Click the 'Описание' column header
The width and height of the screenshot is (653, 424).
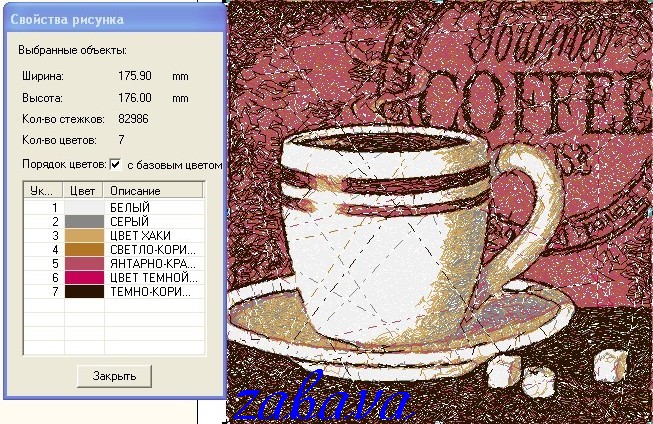click(153, 191)
